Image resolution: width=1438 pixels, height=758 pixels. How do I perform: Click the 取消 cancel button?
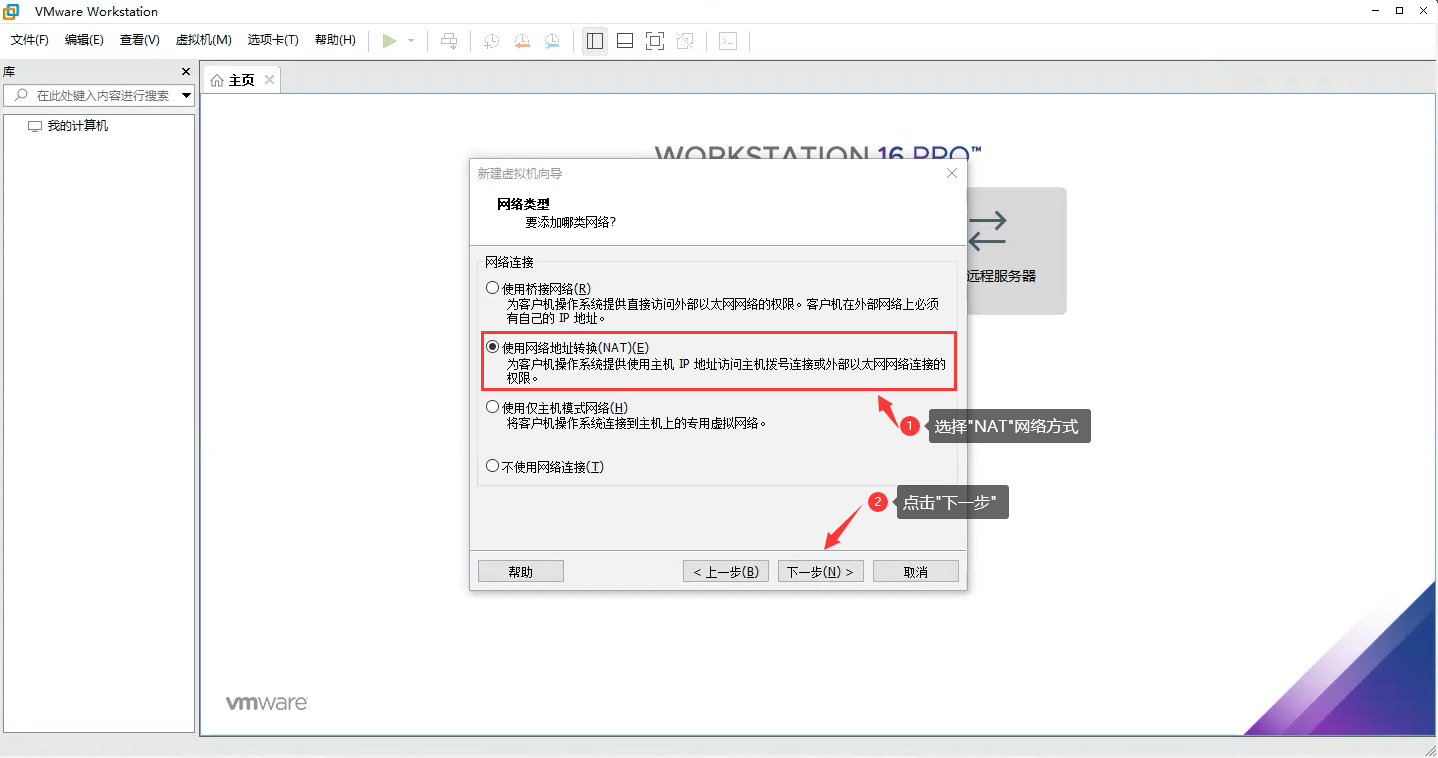[916, 571]
